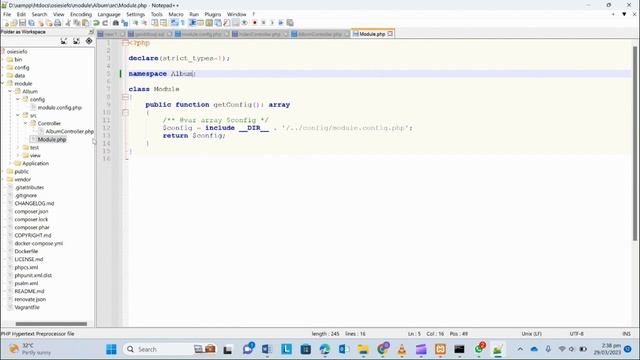
Task: Click the Stop recording macro icon
Action: point(263,23)
